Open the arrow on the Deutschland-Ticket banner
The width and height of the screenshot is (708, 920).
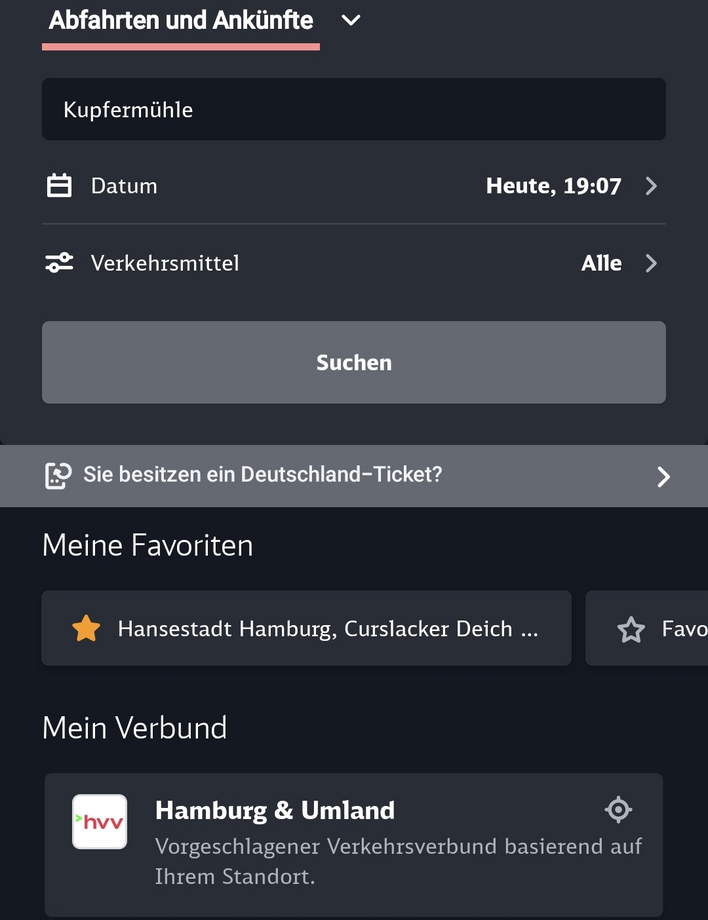click(663, 477)
